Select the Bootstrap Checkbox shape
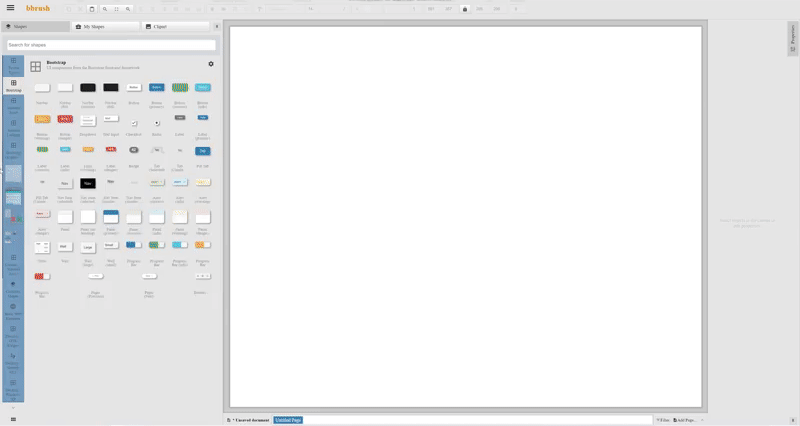Image resolution: width=800 pixels, height=426 pixels. point(134,124)
